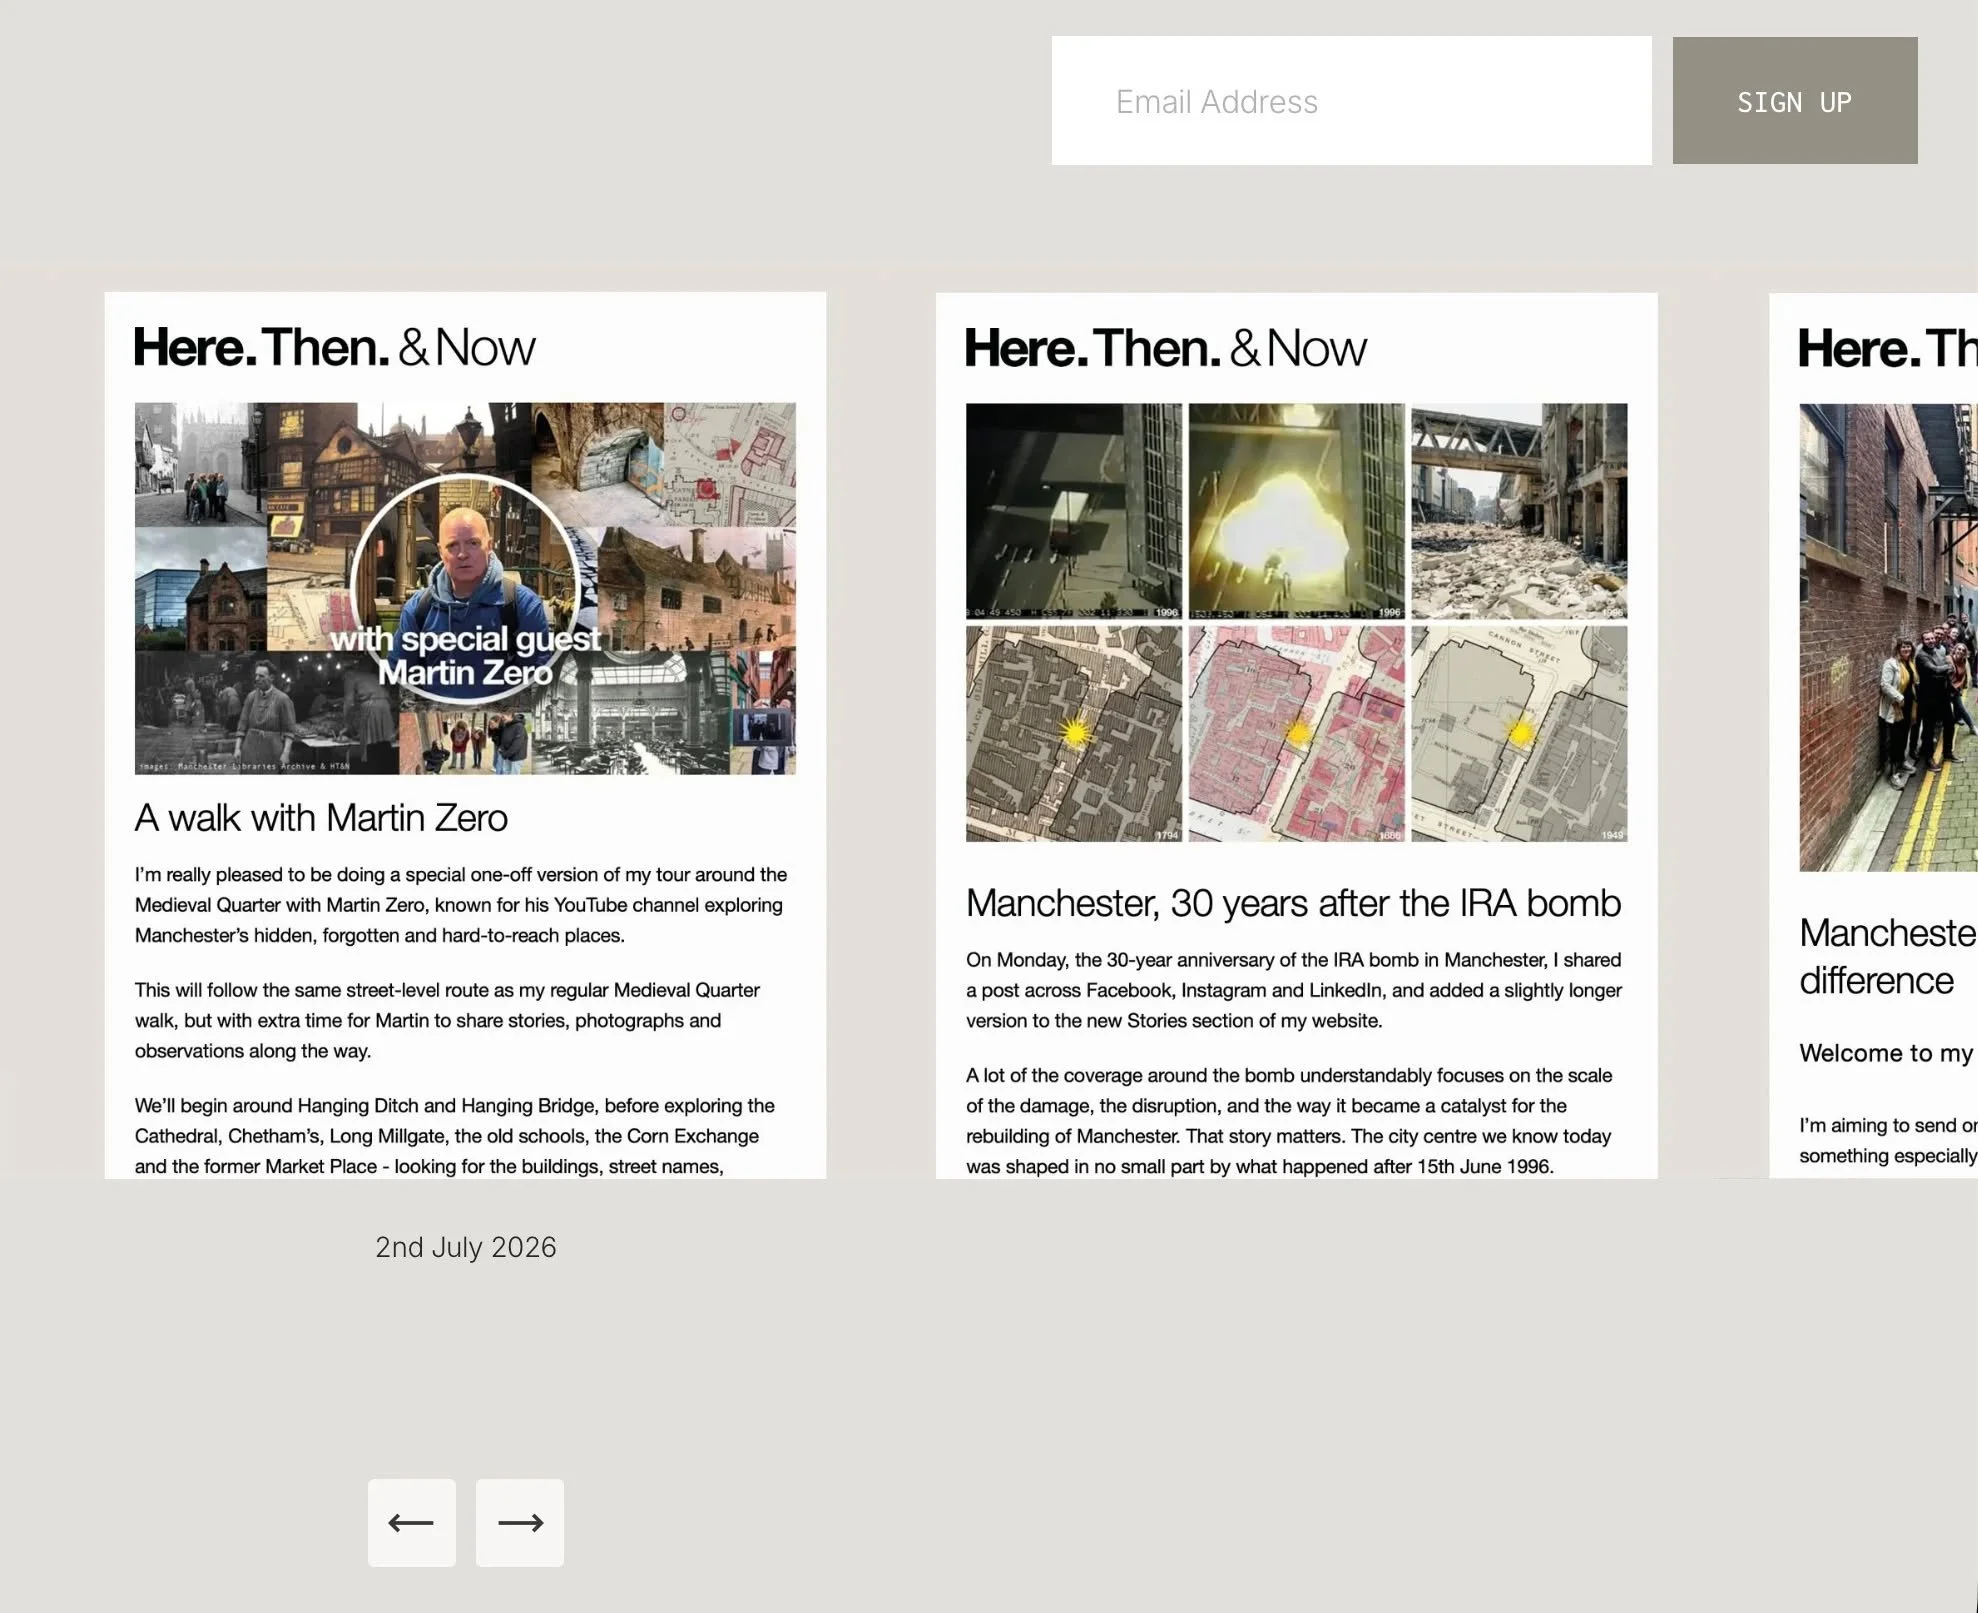
Task: Click 'Welcome to my' text on third card
Action: (1886, 1053)
